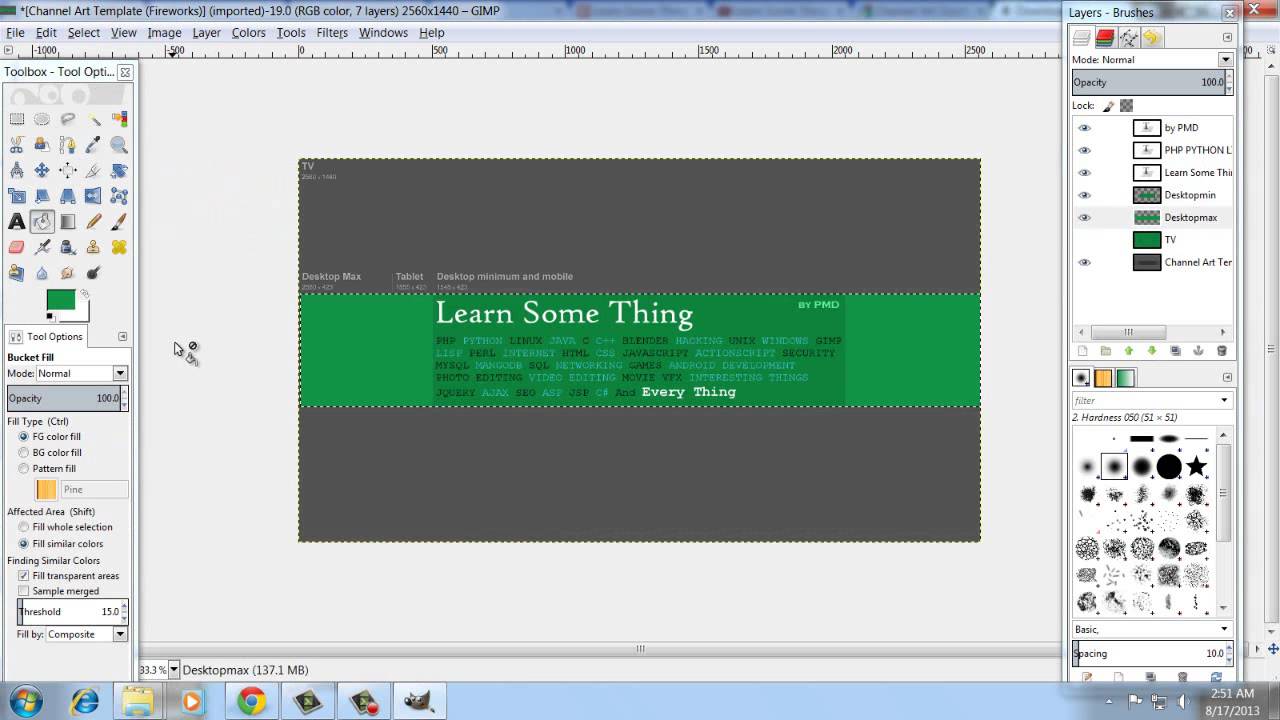1280x720 pixels.
Task: Open the zoom percentage dropdown
Action: pos(174,670)
